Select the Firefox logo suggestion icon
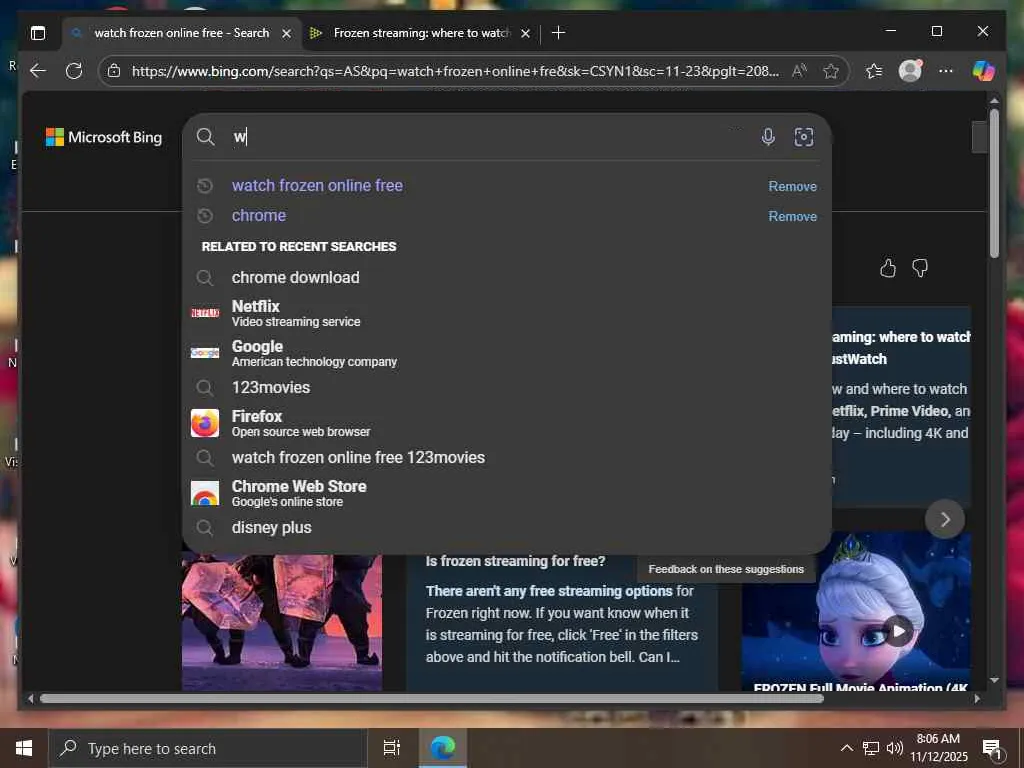 tap(204, 423)
